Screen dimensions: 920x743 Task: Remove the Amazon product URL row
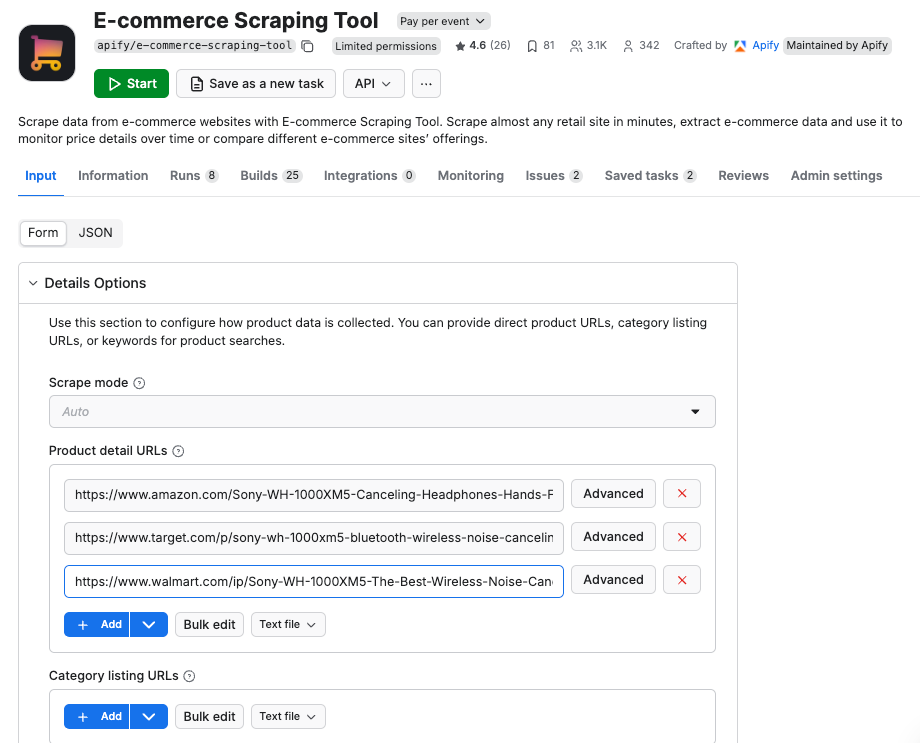point(682,494)
